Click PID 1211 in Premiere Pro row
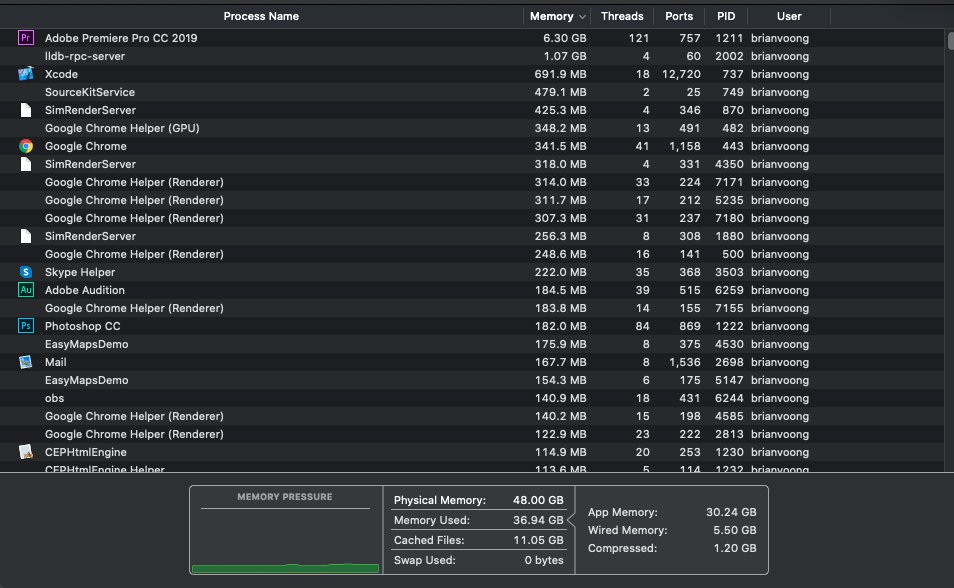 [x=729, y=38]
